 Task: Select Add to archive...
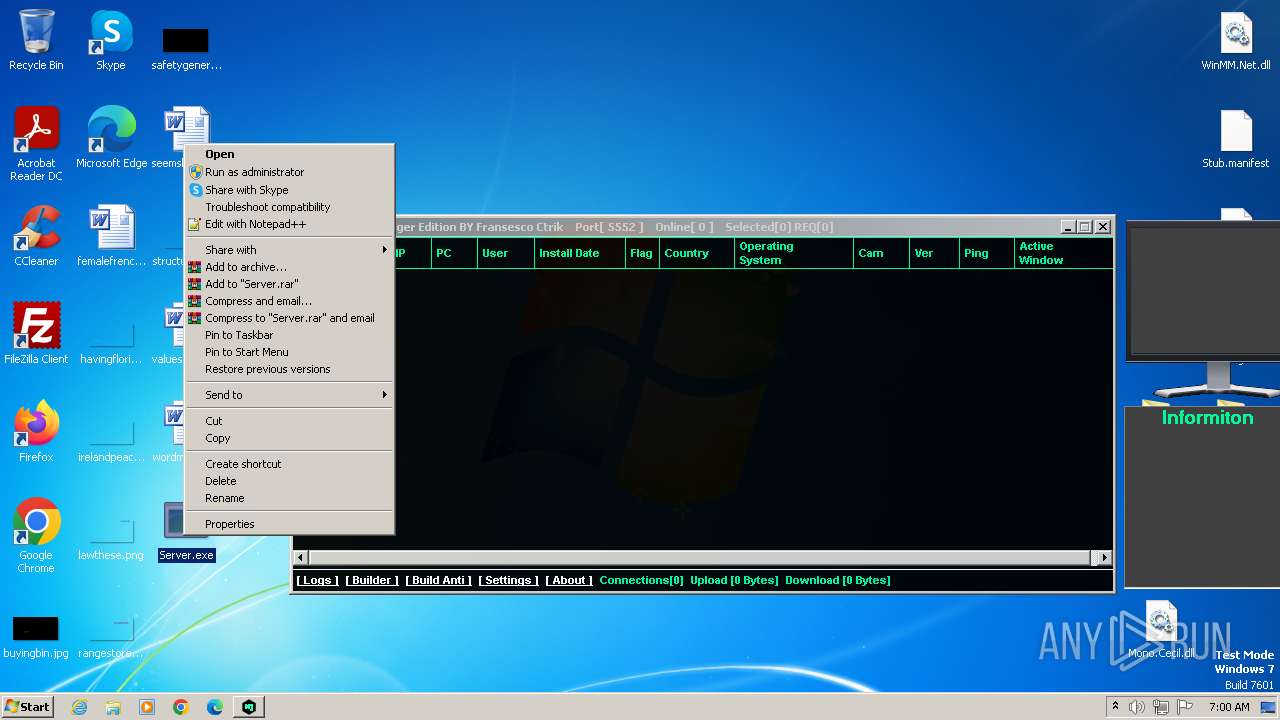[290, 267]
